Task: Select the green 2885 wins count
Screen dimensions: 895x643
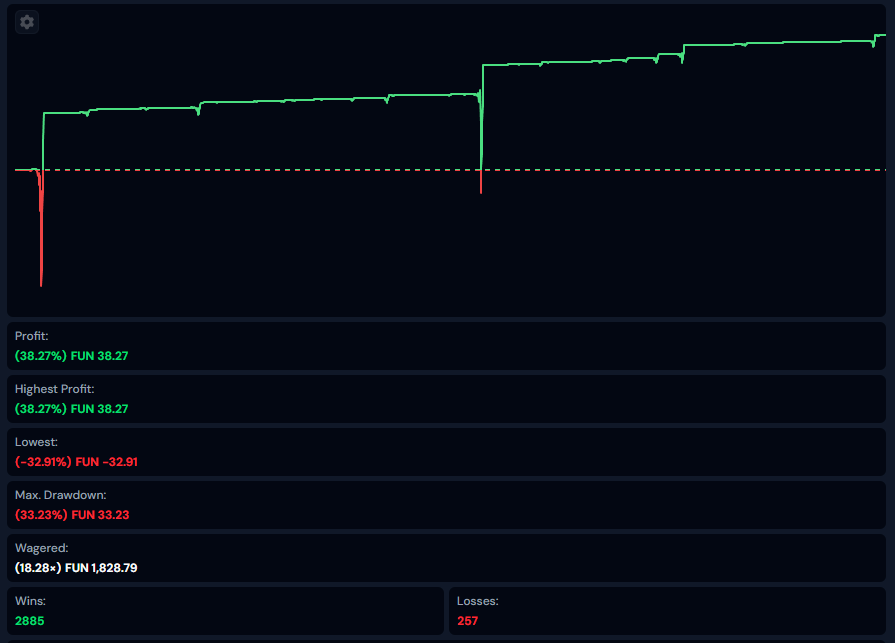Action: 30,621
